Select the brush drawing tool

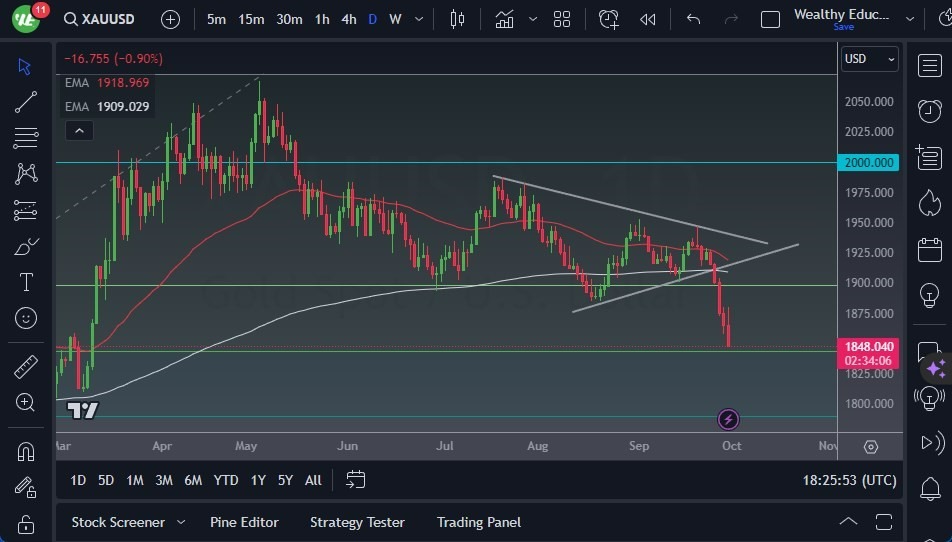(26, 246)
